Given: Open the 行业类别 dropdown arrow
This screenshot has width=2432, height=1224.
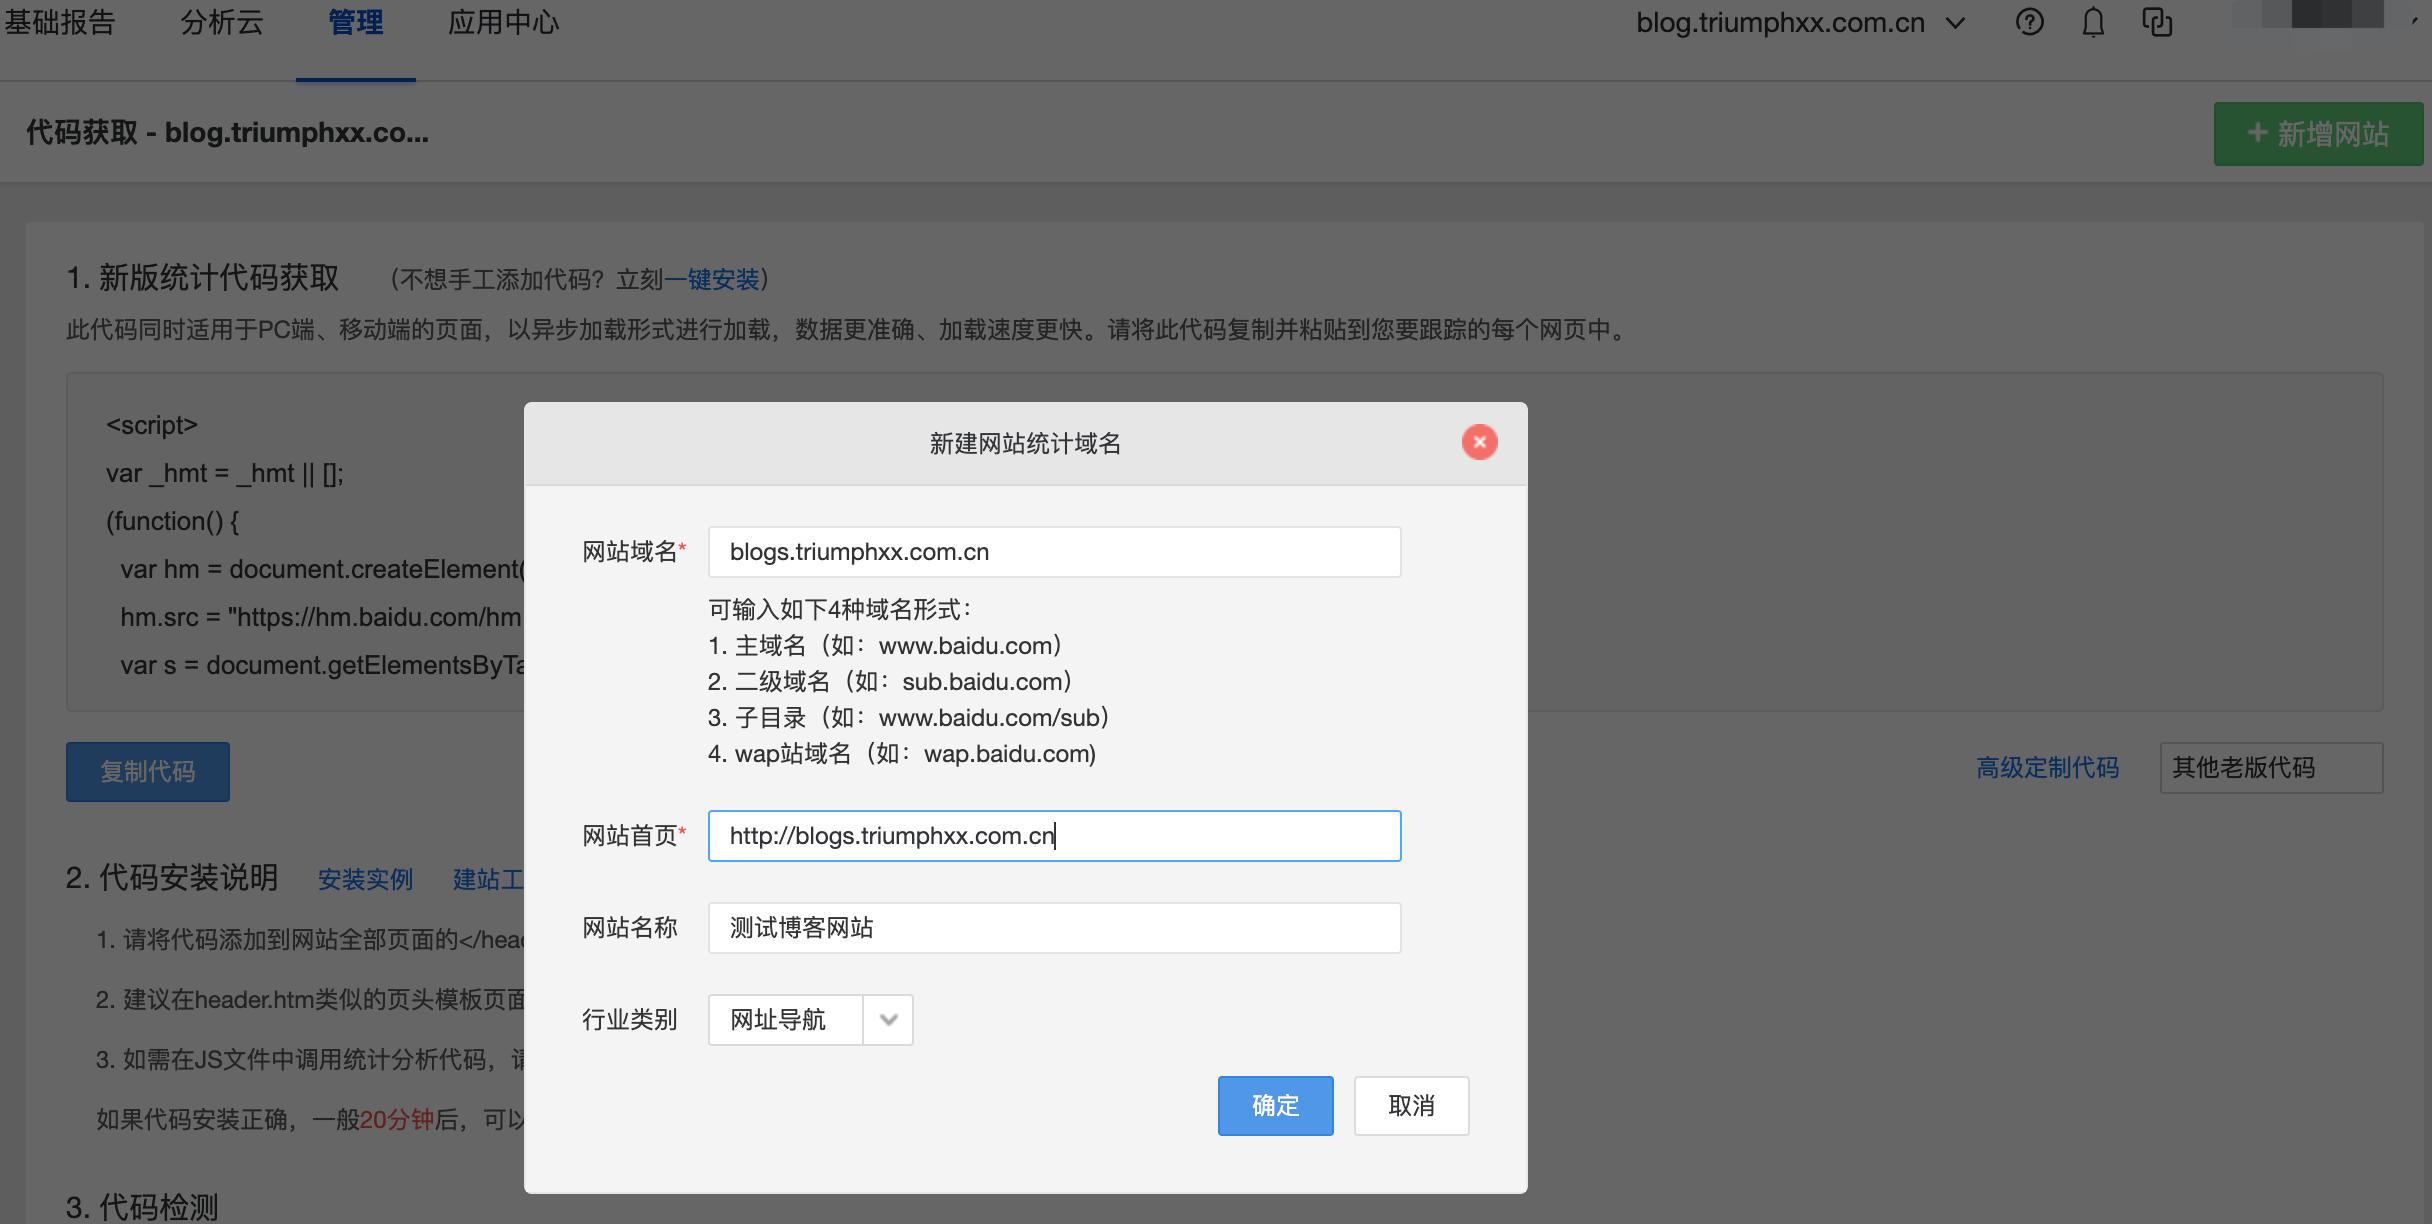Looking at the screenshot, I should pos(888,1020).
